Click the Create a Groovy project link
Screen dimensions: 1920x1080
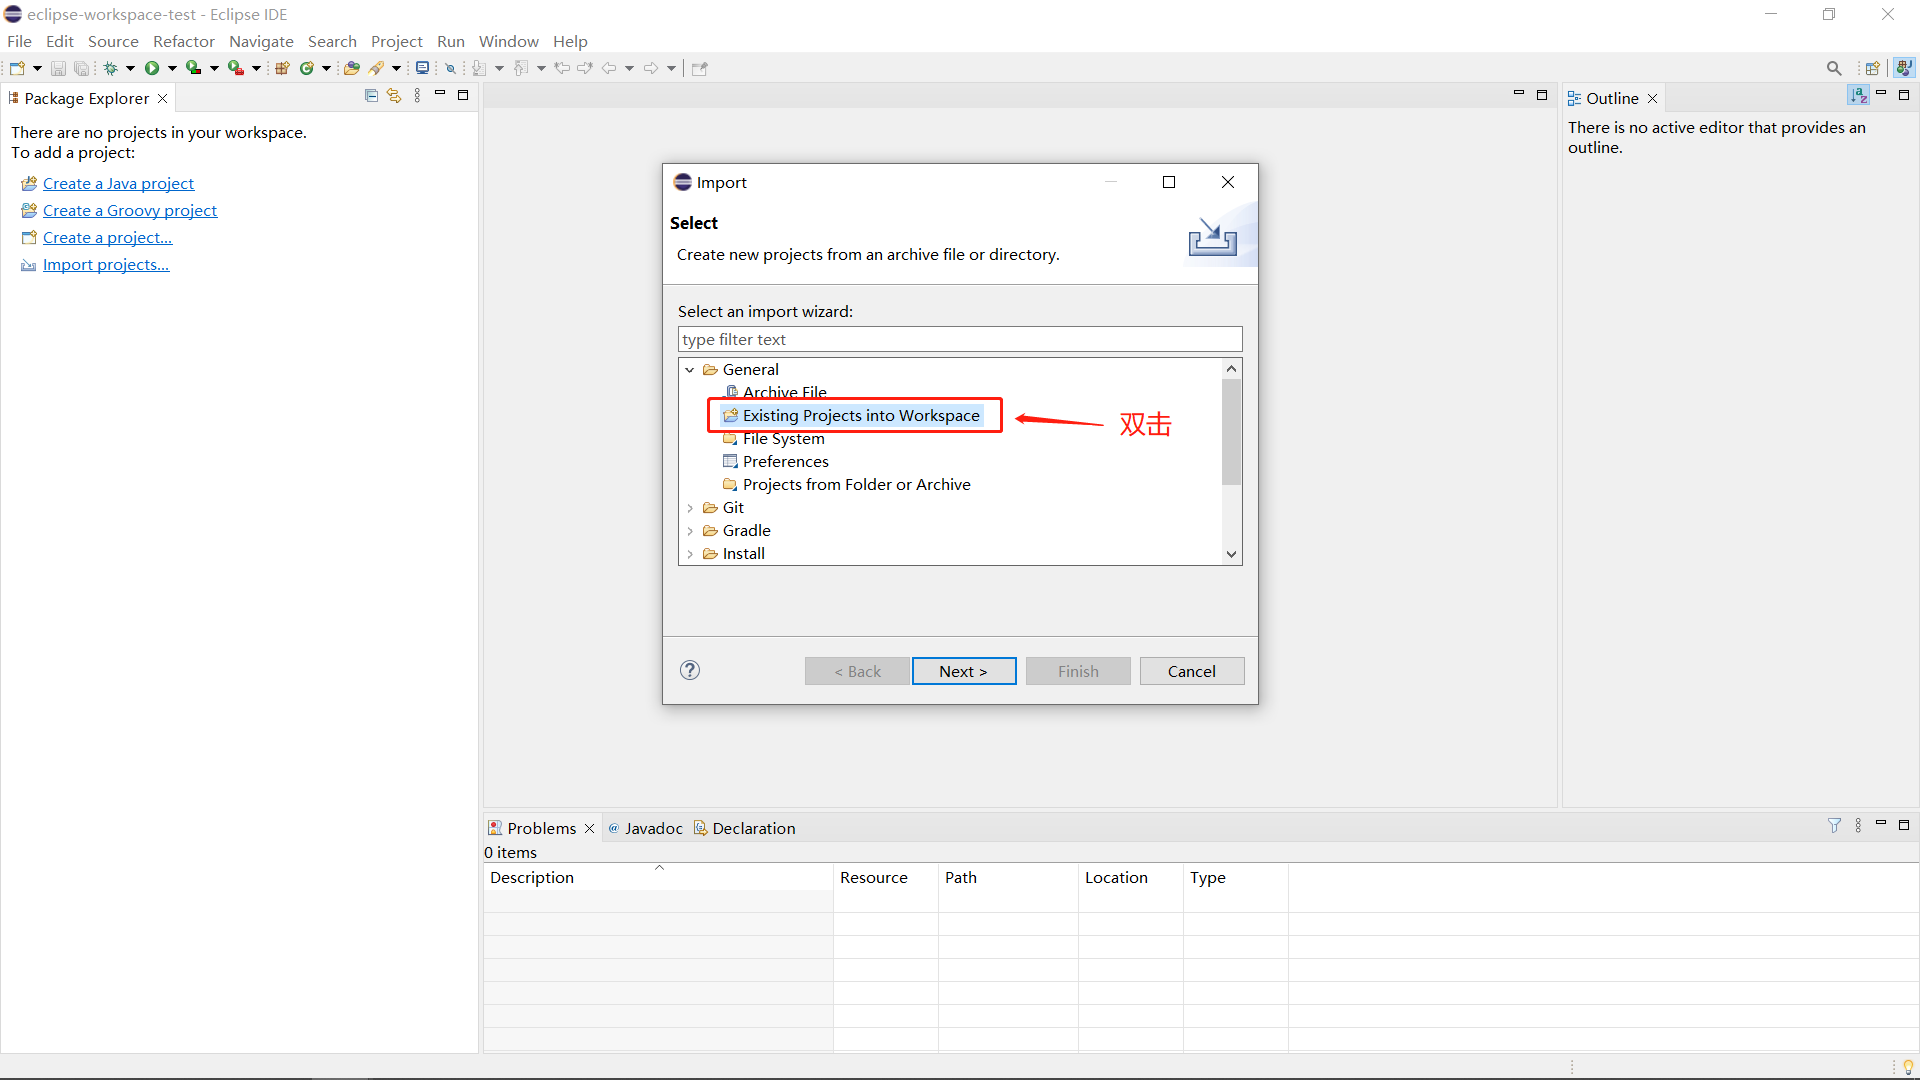point(130,210)
